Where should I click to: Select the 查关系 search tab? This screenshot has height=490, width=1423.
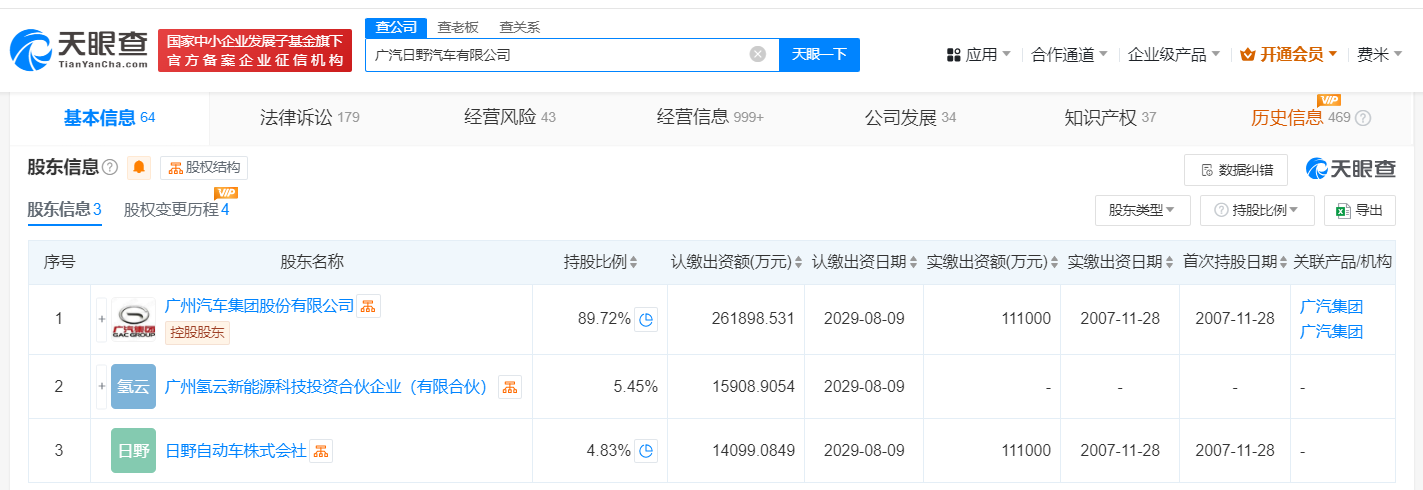[x=520, y=27]
